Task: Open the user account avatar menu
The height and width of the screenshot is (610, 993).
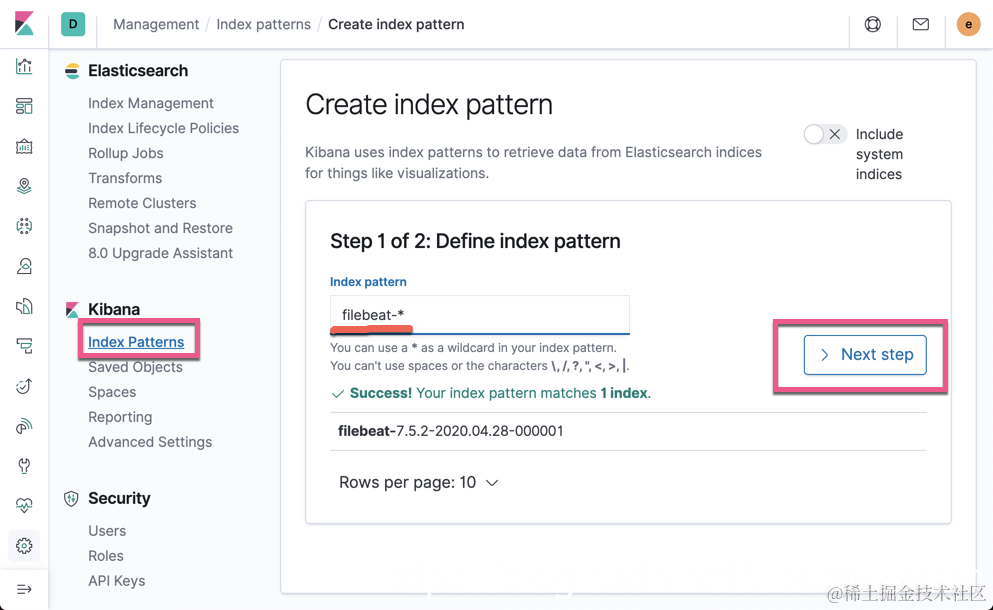Action: pos(968,24)
